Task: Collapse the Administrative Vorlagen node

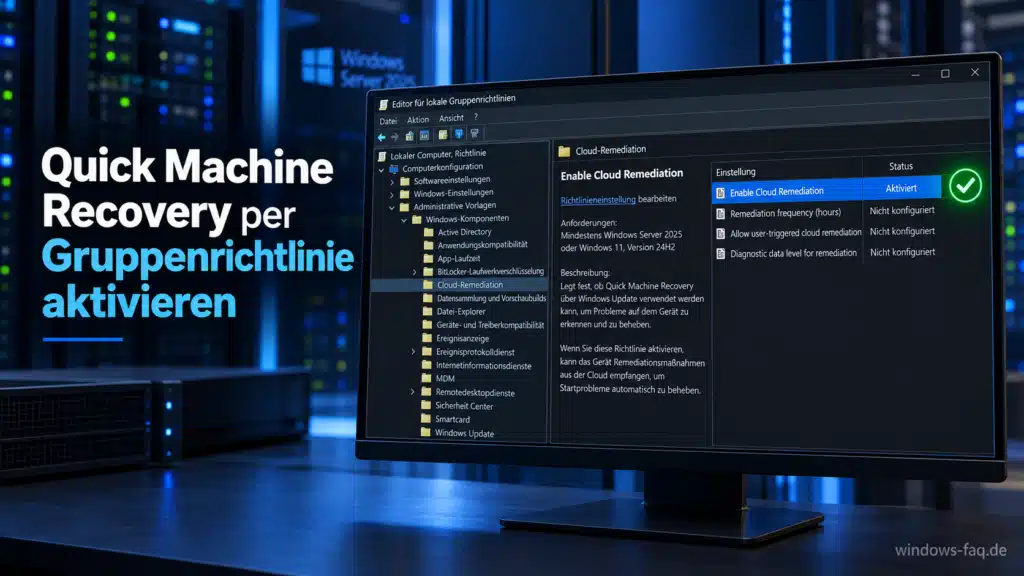Action: pos(392,208)
